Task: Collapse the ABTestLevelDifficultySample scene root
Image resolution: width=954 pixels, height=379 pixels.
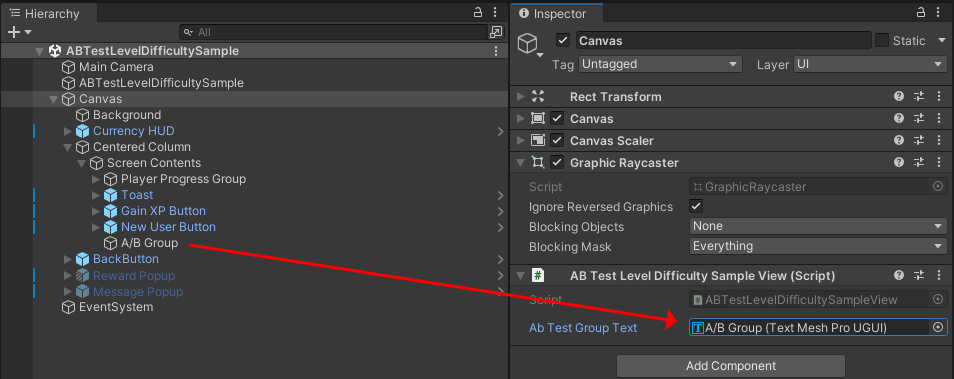Action: [40, 51]
